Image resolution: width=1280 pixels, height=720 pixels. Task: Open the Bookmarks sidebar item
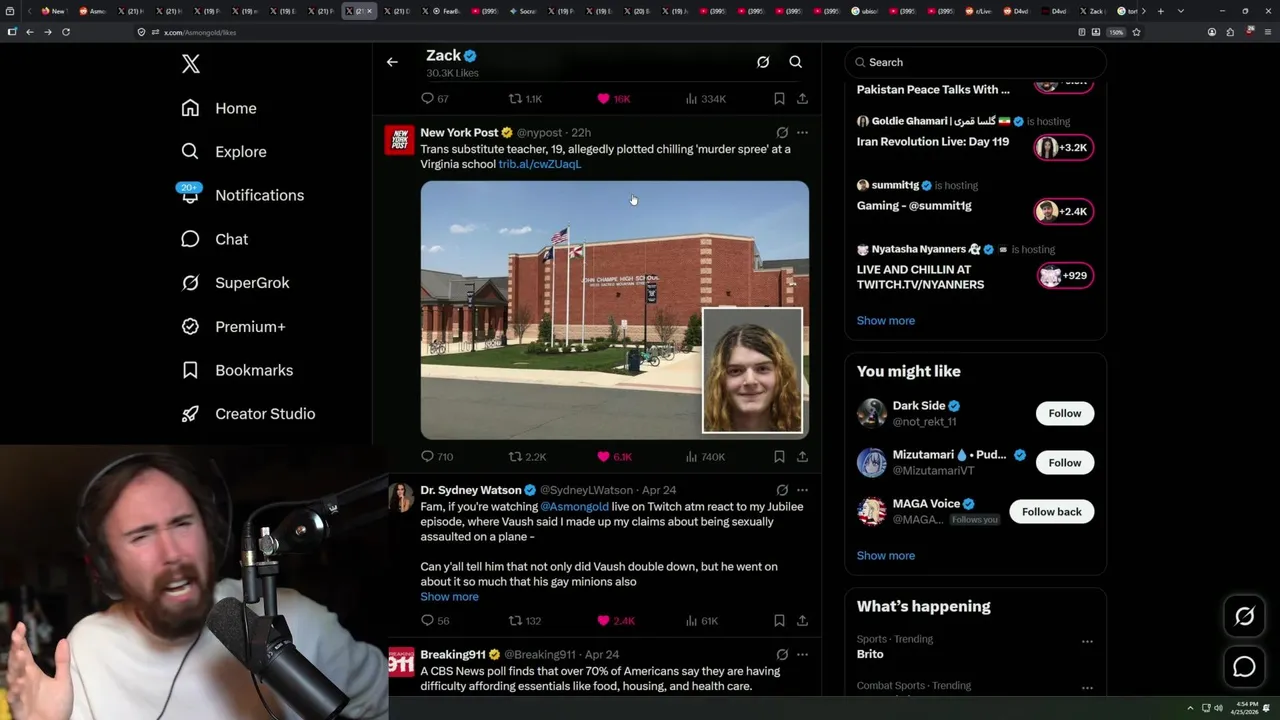click(x=237, y=370)
